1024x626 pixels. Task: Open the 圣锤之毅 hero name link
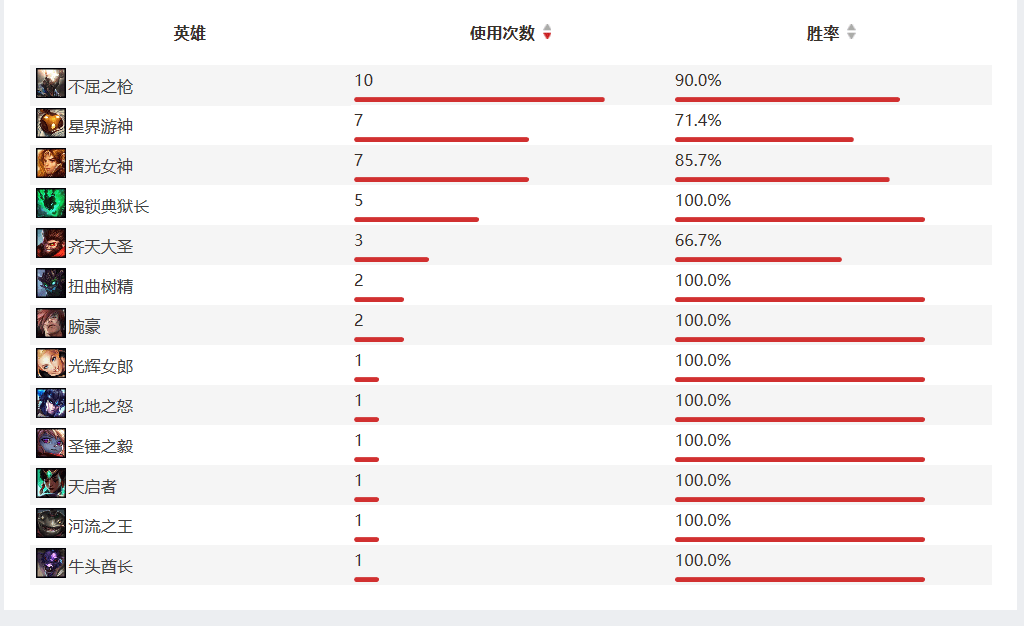(x=101, y=446)
